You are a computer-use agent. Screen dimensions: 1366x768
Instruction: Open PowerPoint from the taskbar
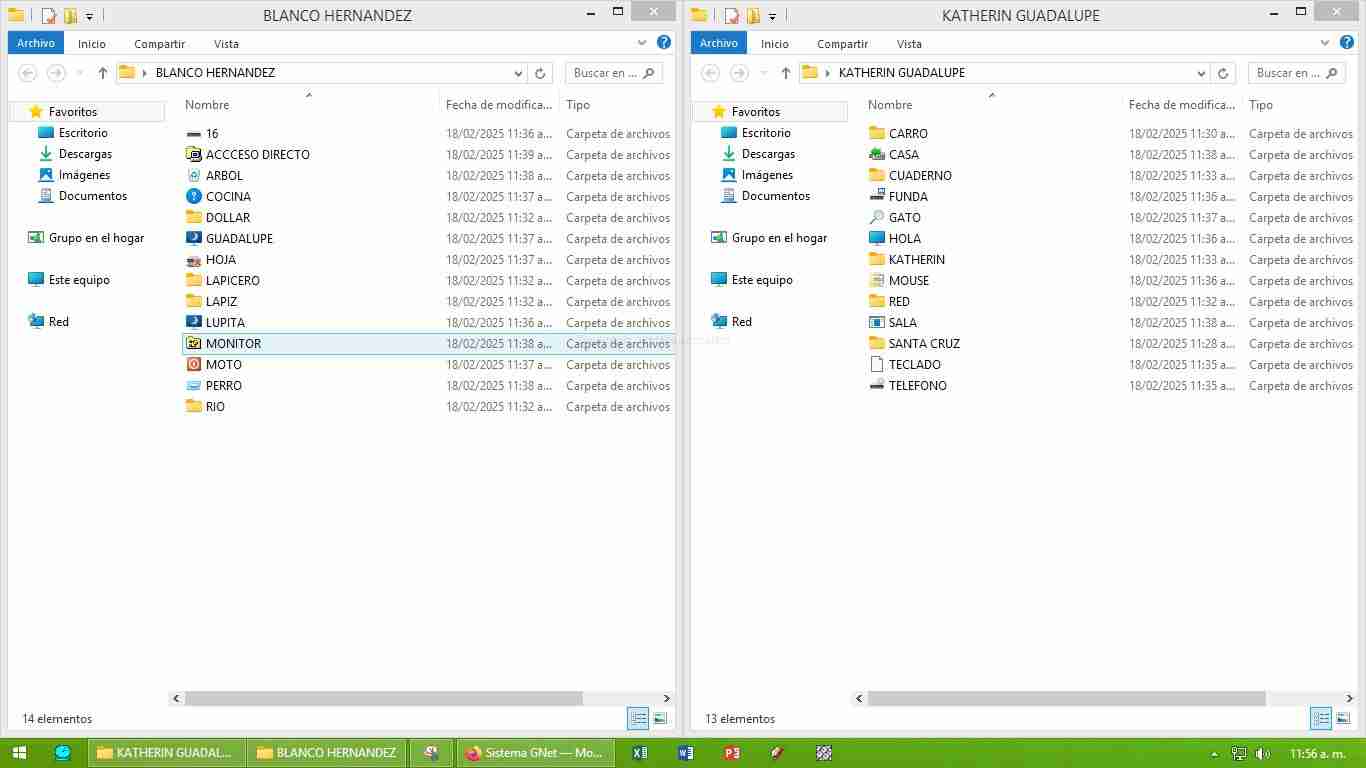click(731, 753)
